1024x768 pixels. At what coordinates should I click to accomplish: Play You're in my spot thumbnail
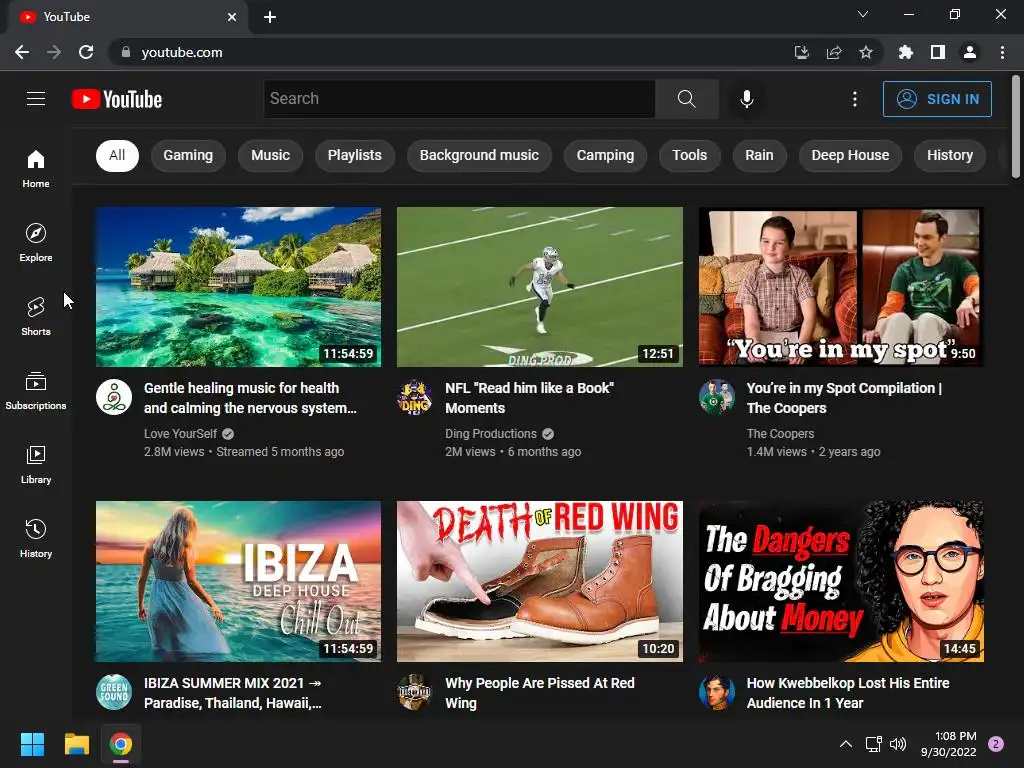click(841, 287)
